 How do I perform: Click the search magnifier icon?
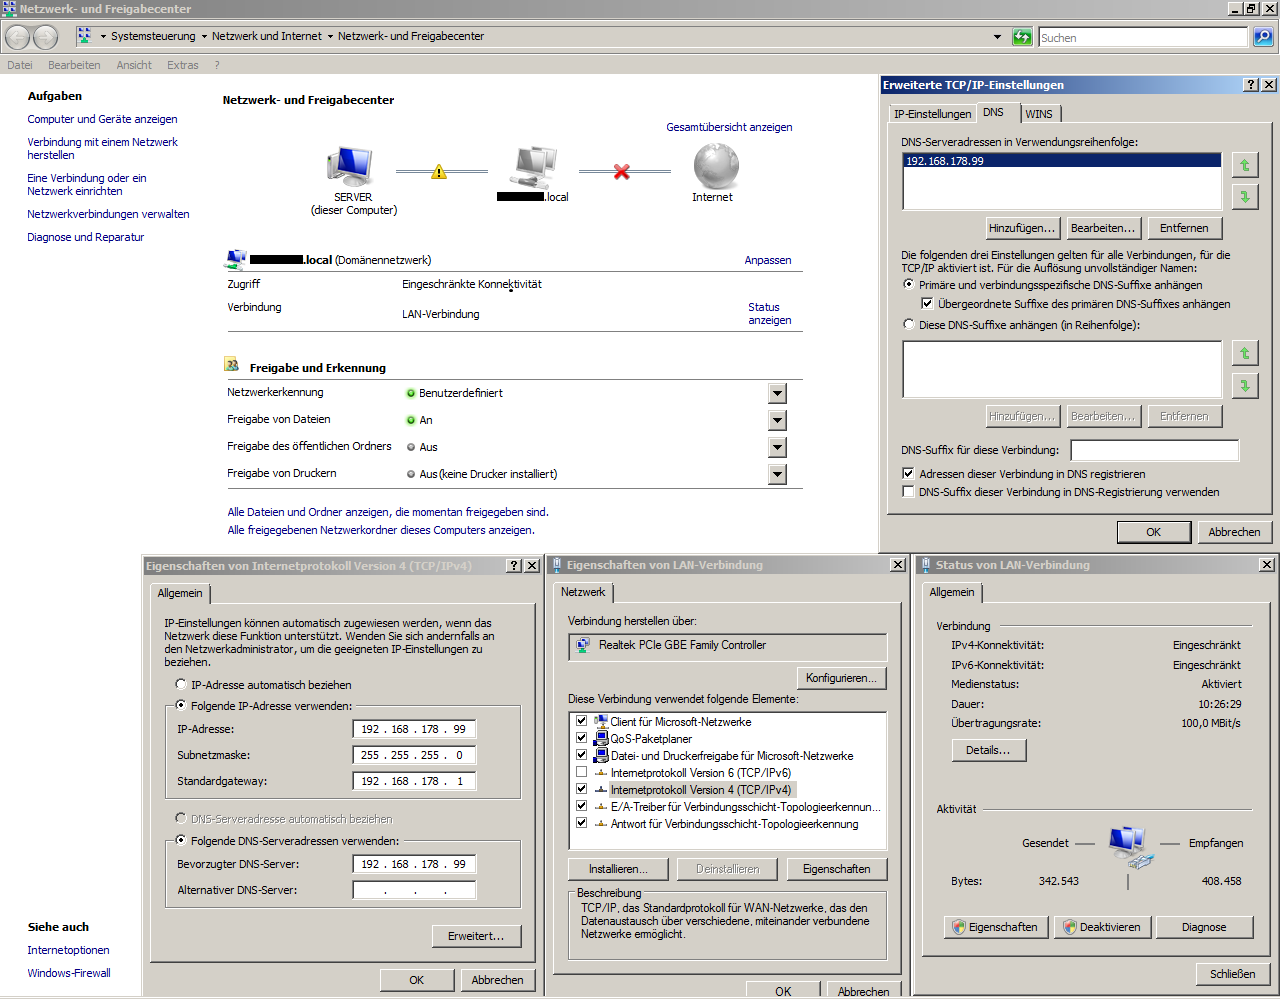pyautogui.click(x=1263, y=37)
